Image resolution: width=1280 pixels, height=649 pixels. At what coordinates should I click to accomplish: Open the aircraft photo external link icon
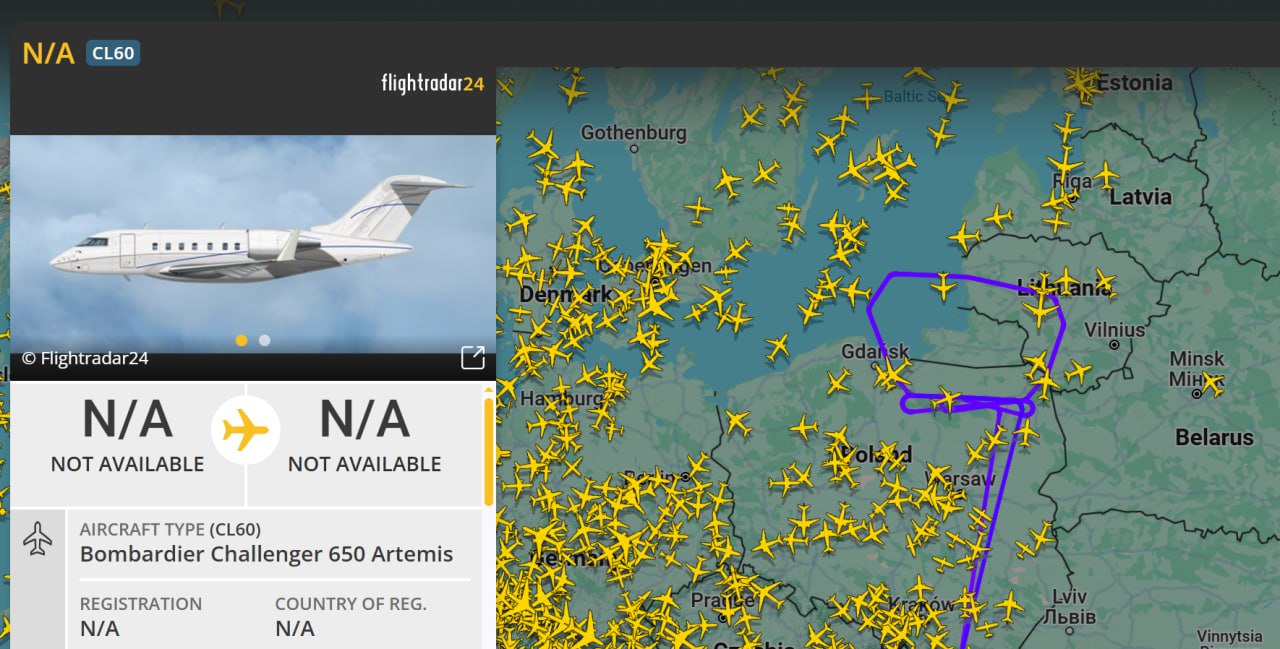click(472, 357)
